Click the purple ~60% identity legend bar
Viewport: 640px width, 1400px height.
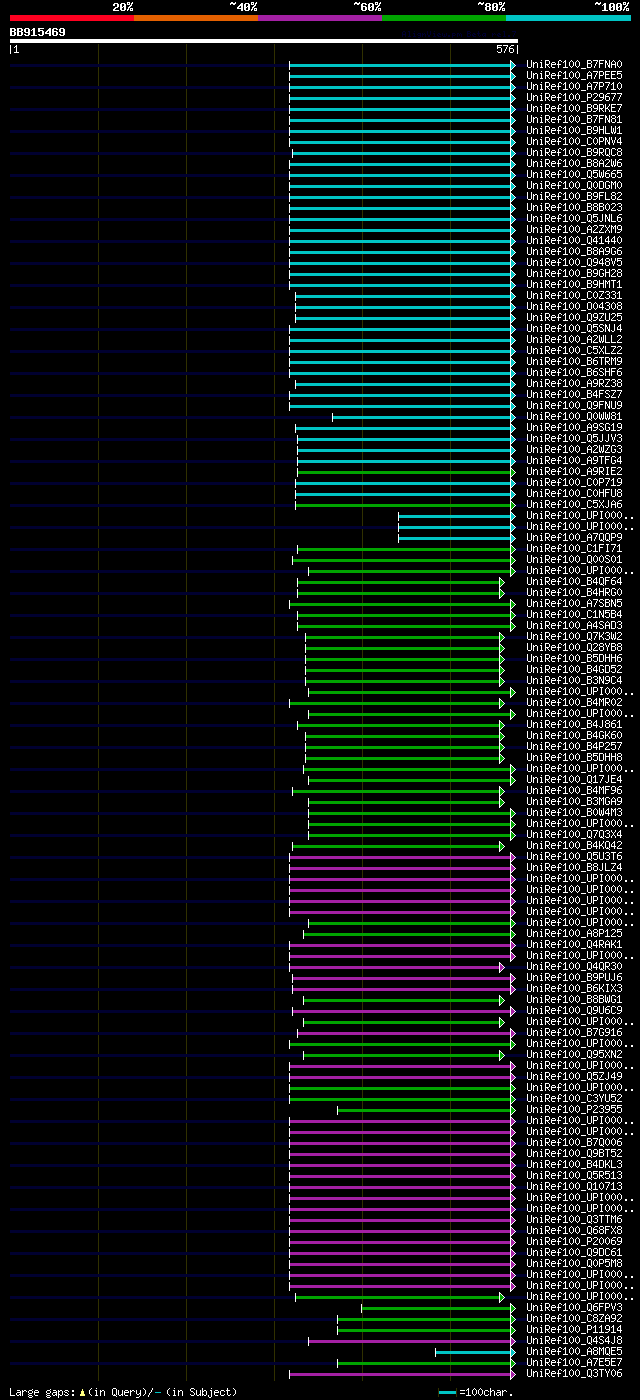(x=319, y=18)
